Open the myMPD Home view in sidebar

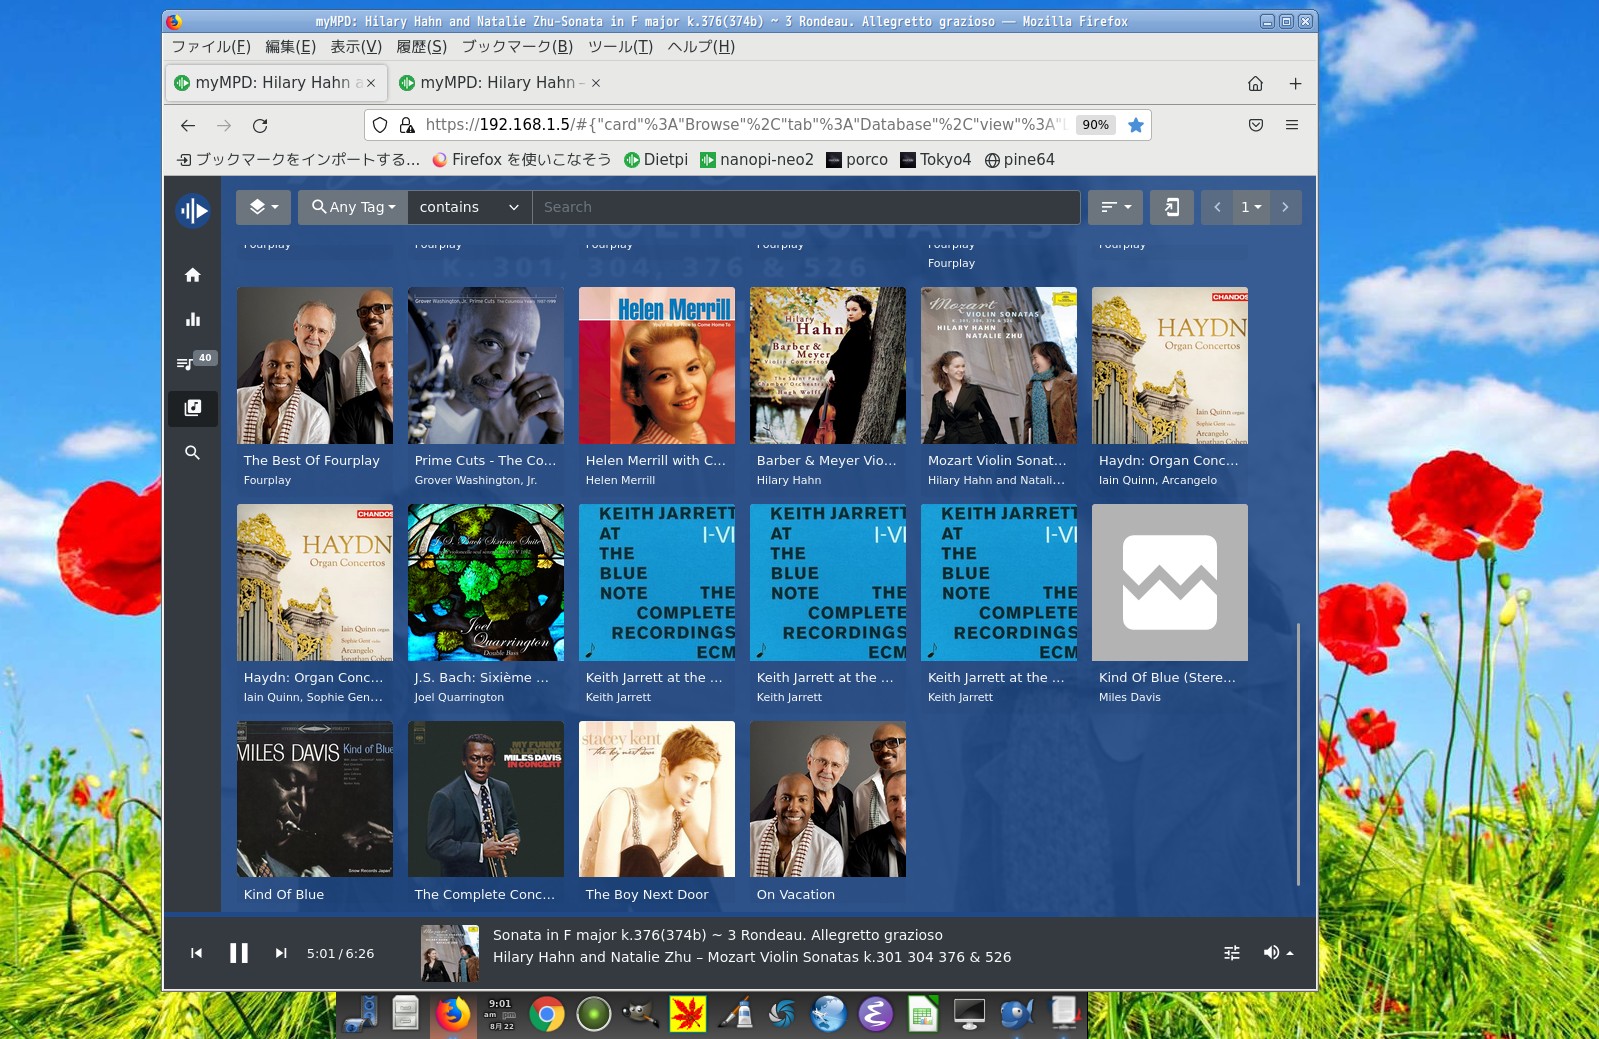[193, 275]
